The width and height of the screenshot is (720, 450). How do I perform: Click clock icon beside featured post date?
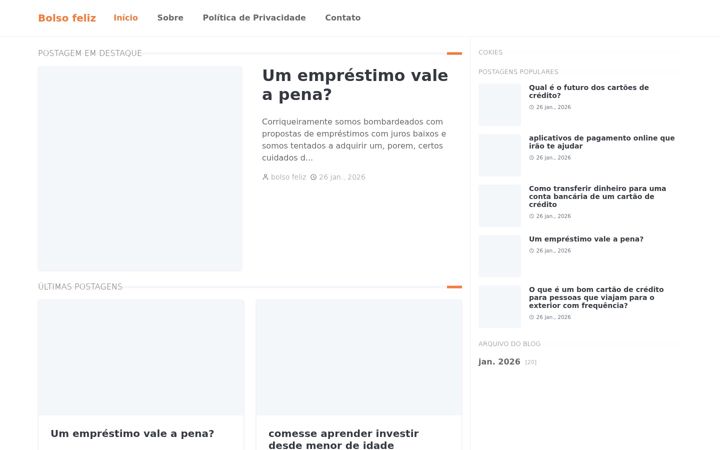(x=313, y=177)
